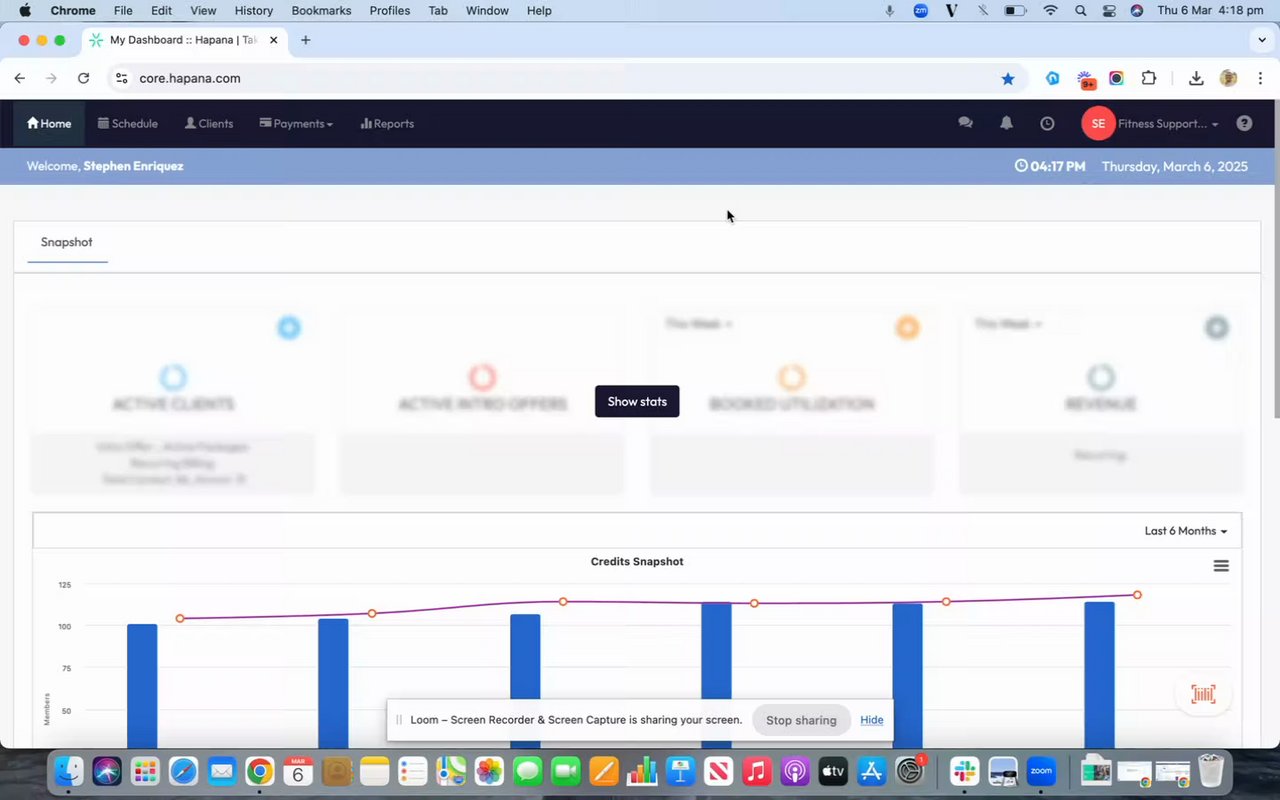Bookmark this page with the star icon
This screenshot has height=800, width=1280.
click(x=1008, y=78)
